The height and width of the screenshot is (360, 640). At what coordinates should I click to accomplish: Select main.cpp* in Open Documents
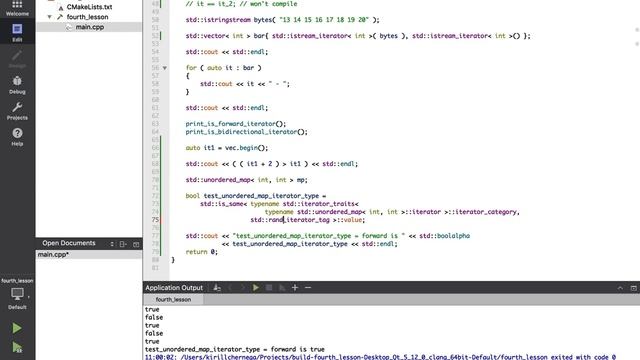[x=89, y=254]
